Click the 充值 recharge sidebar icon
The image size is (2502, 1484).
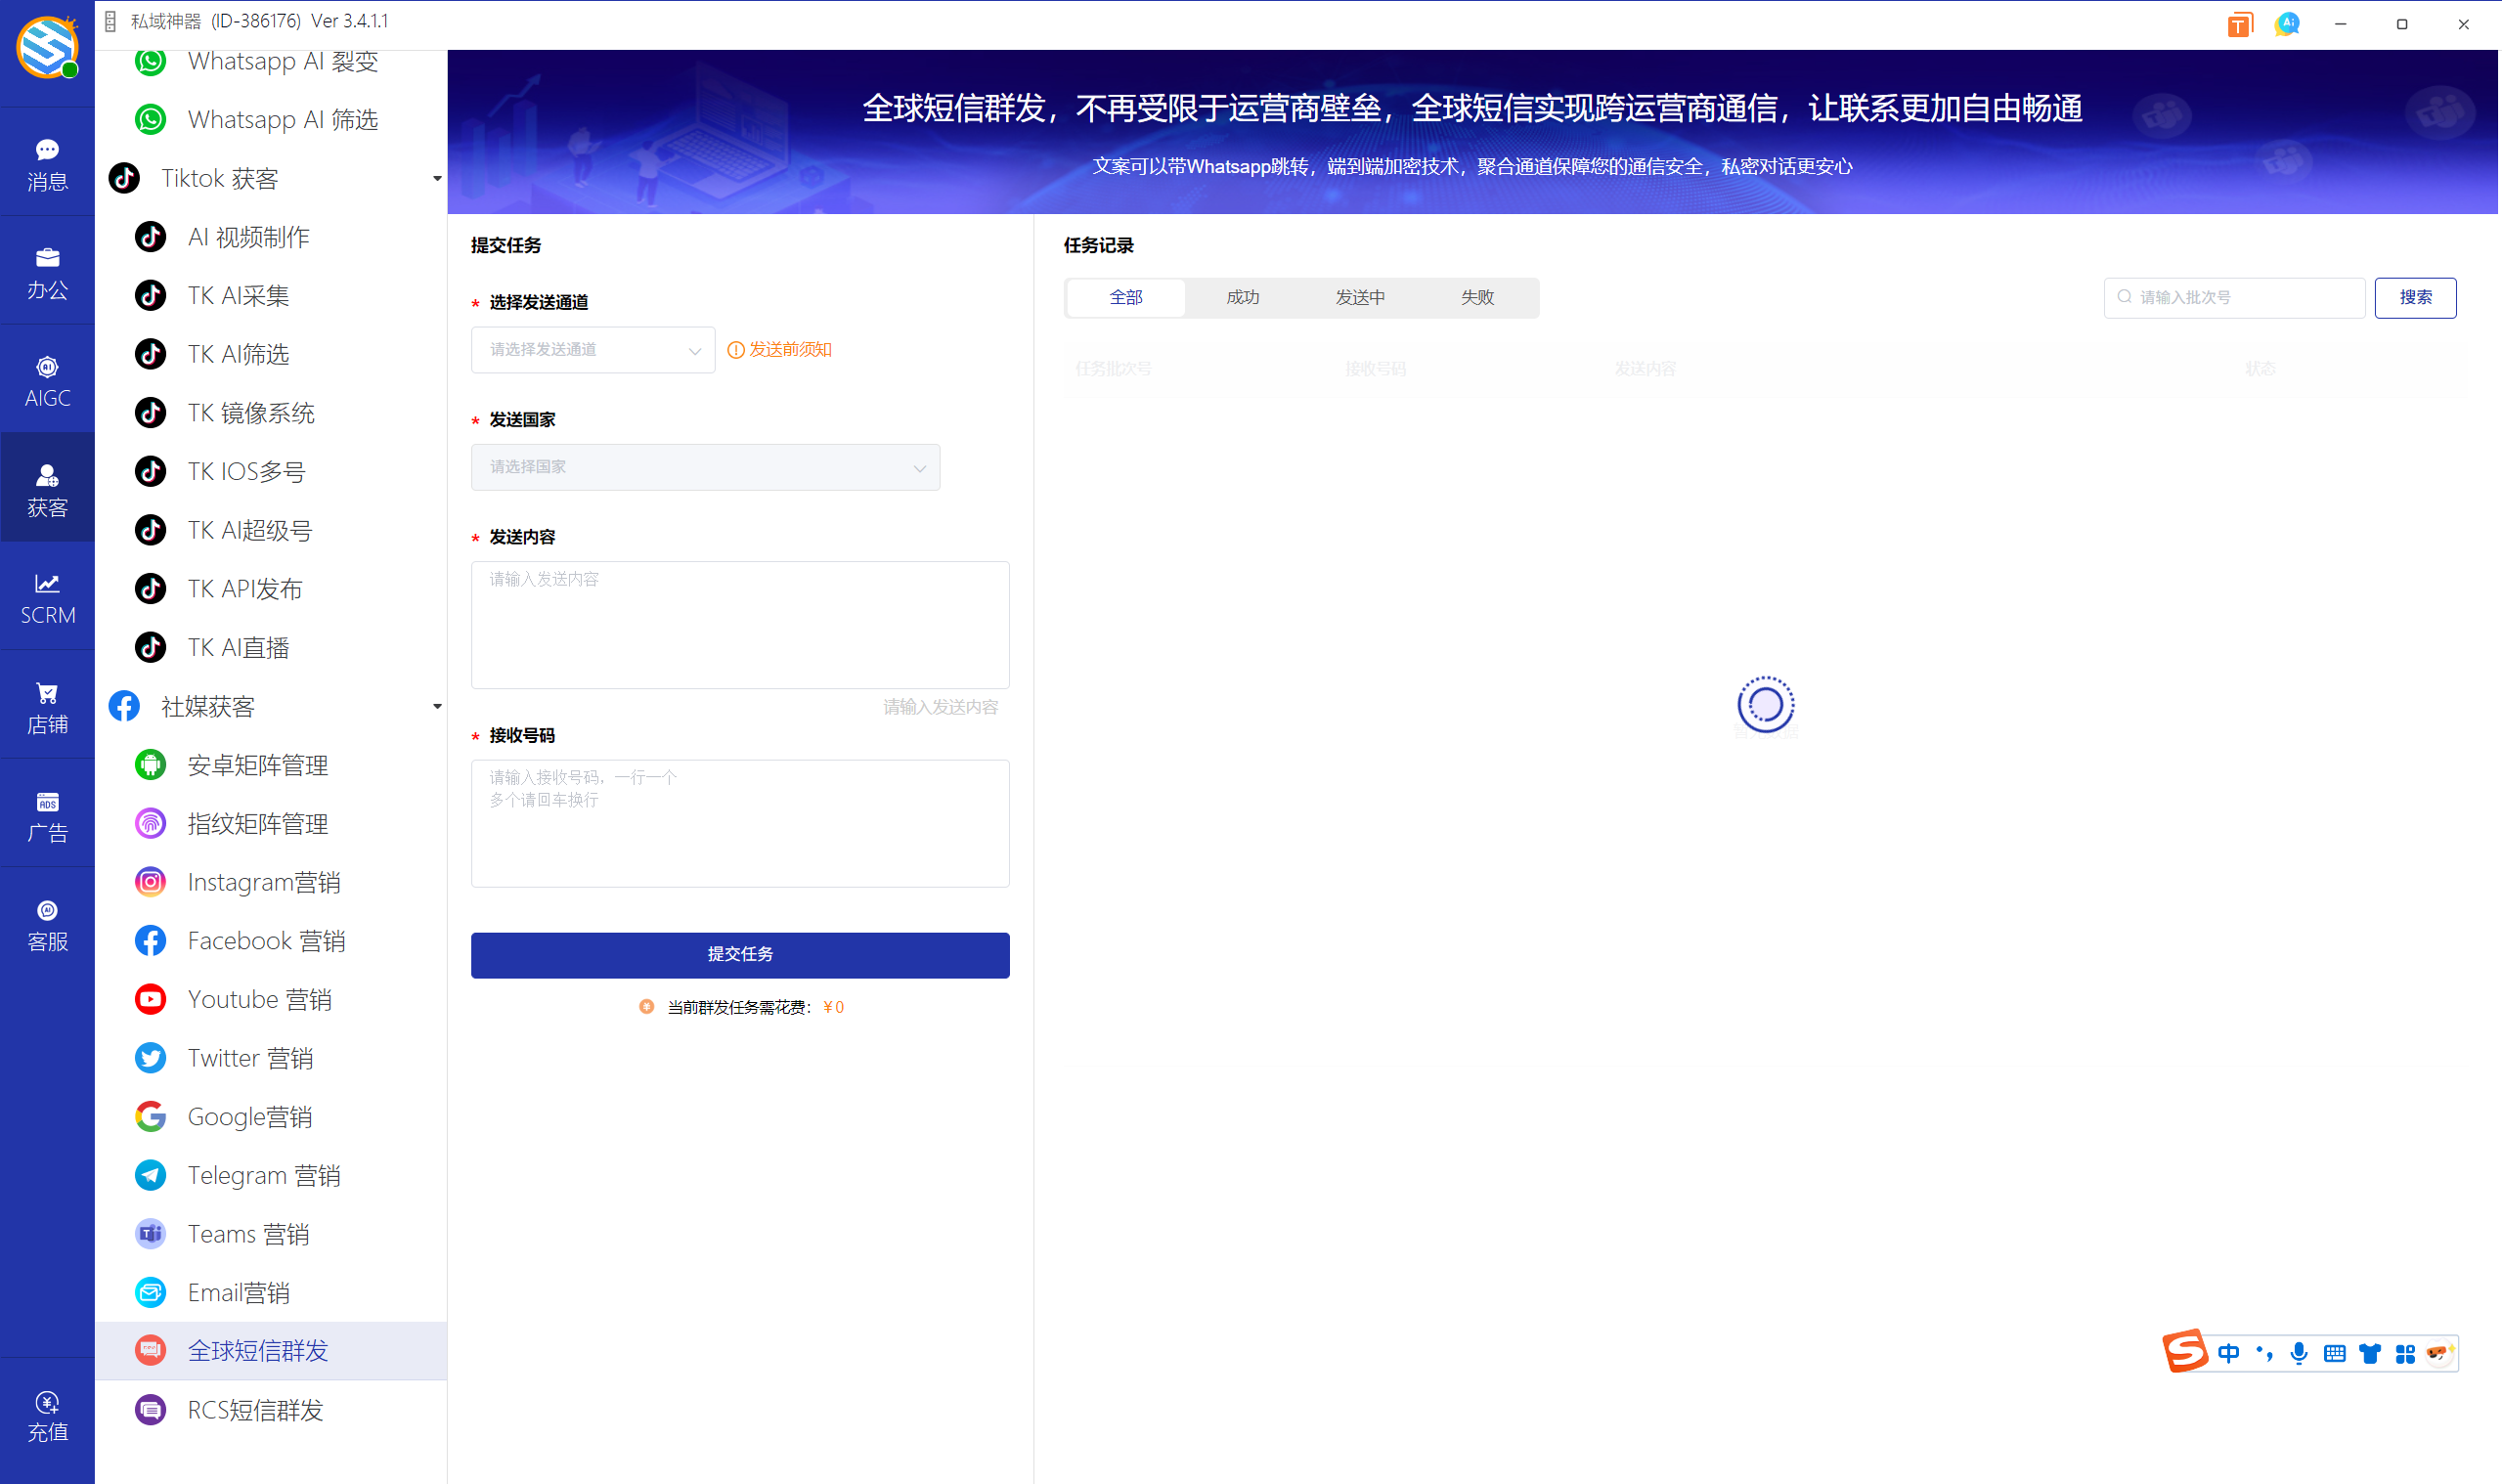(47, 1414)
